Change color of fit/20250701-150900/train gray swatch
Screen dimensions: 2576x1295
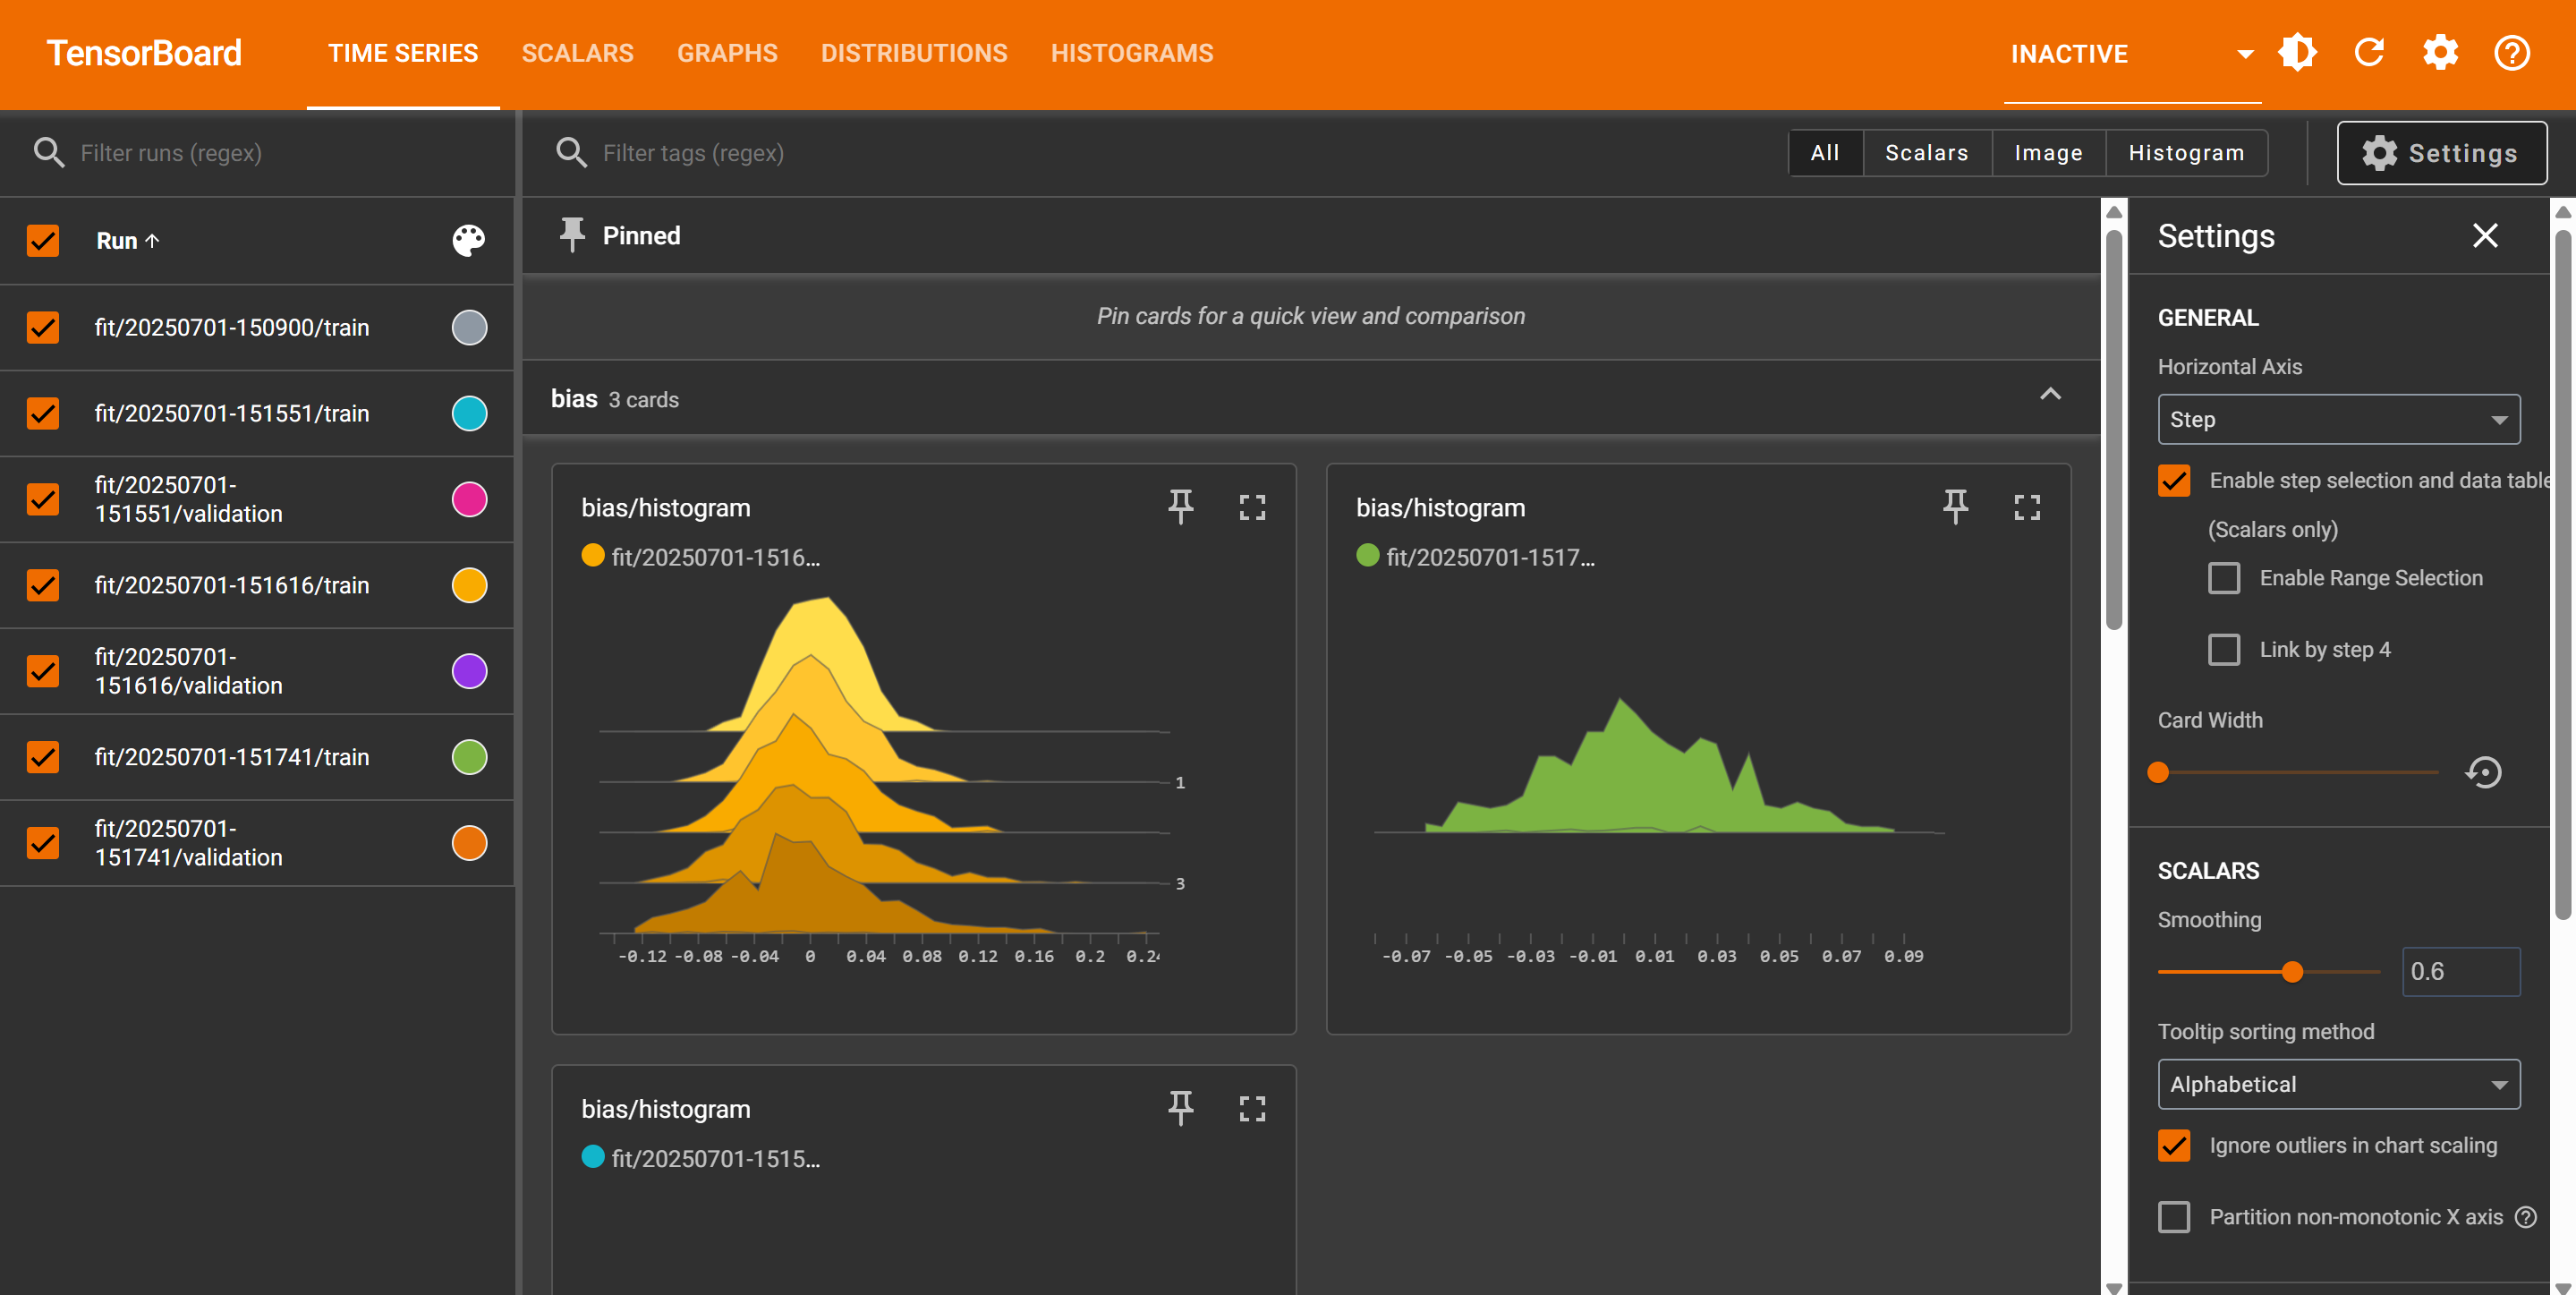click(469, 327)
